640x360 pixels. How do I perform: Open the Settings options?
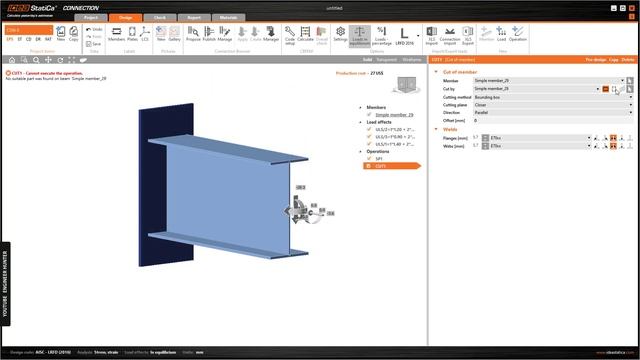pyautogui.click(x=340, y=34)
